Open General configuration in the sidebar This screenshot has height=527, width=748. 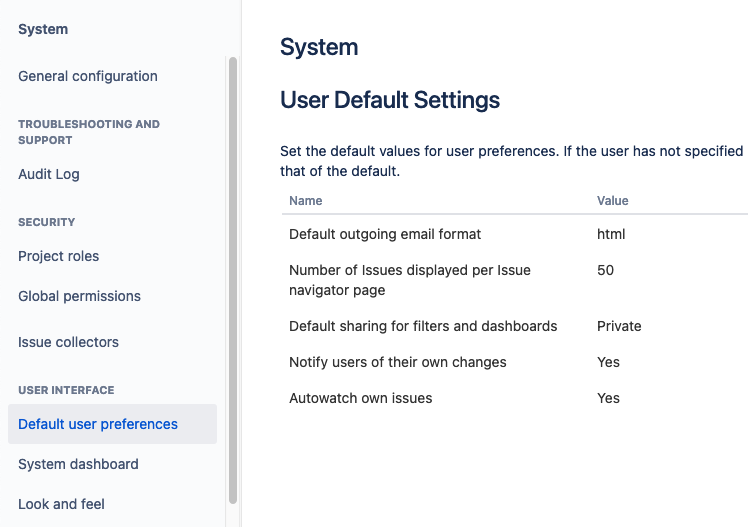[88, 76]
